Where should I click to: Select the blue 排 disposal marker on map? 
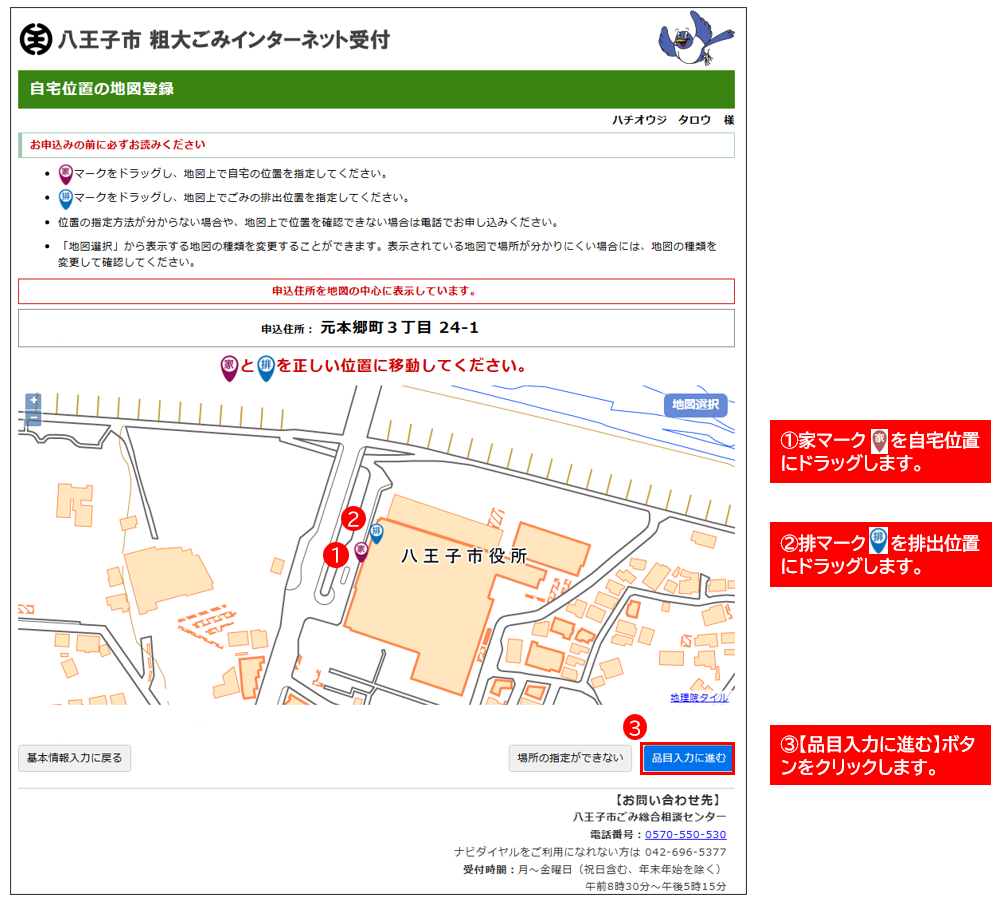(377, 532)
